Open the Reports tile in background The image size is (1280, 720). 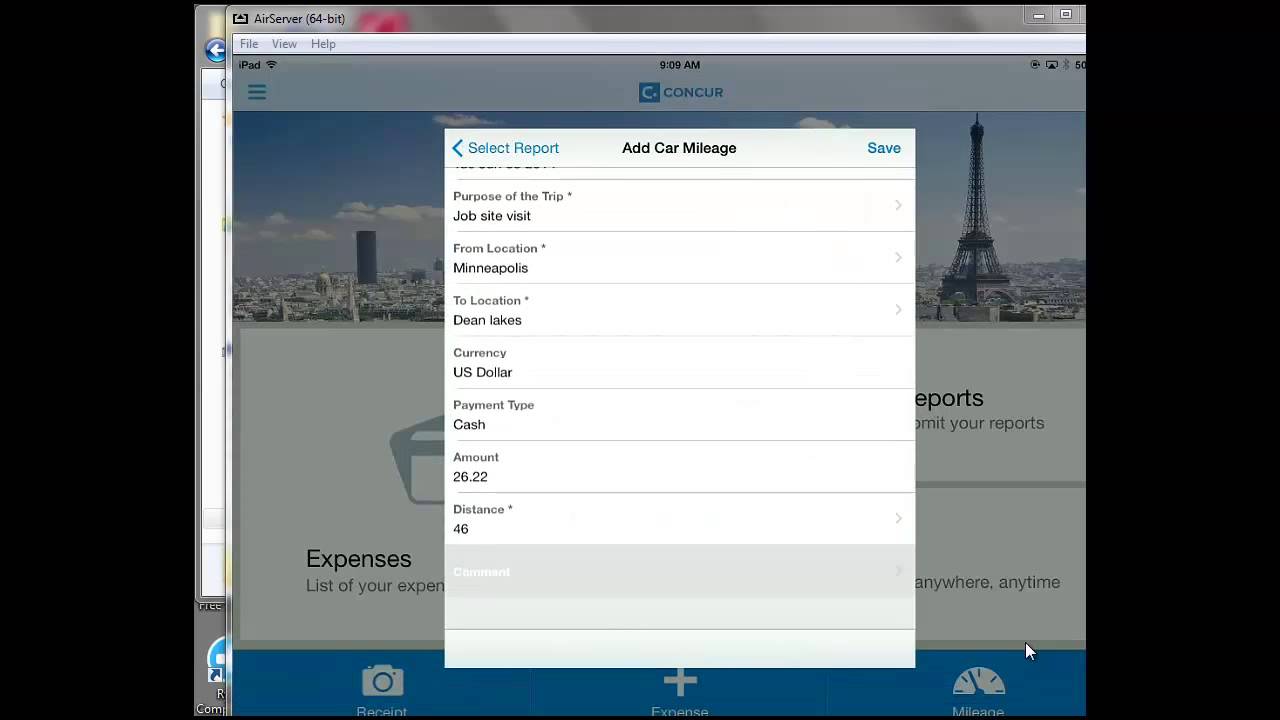[x=1000, y=405]
